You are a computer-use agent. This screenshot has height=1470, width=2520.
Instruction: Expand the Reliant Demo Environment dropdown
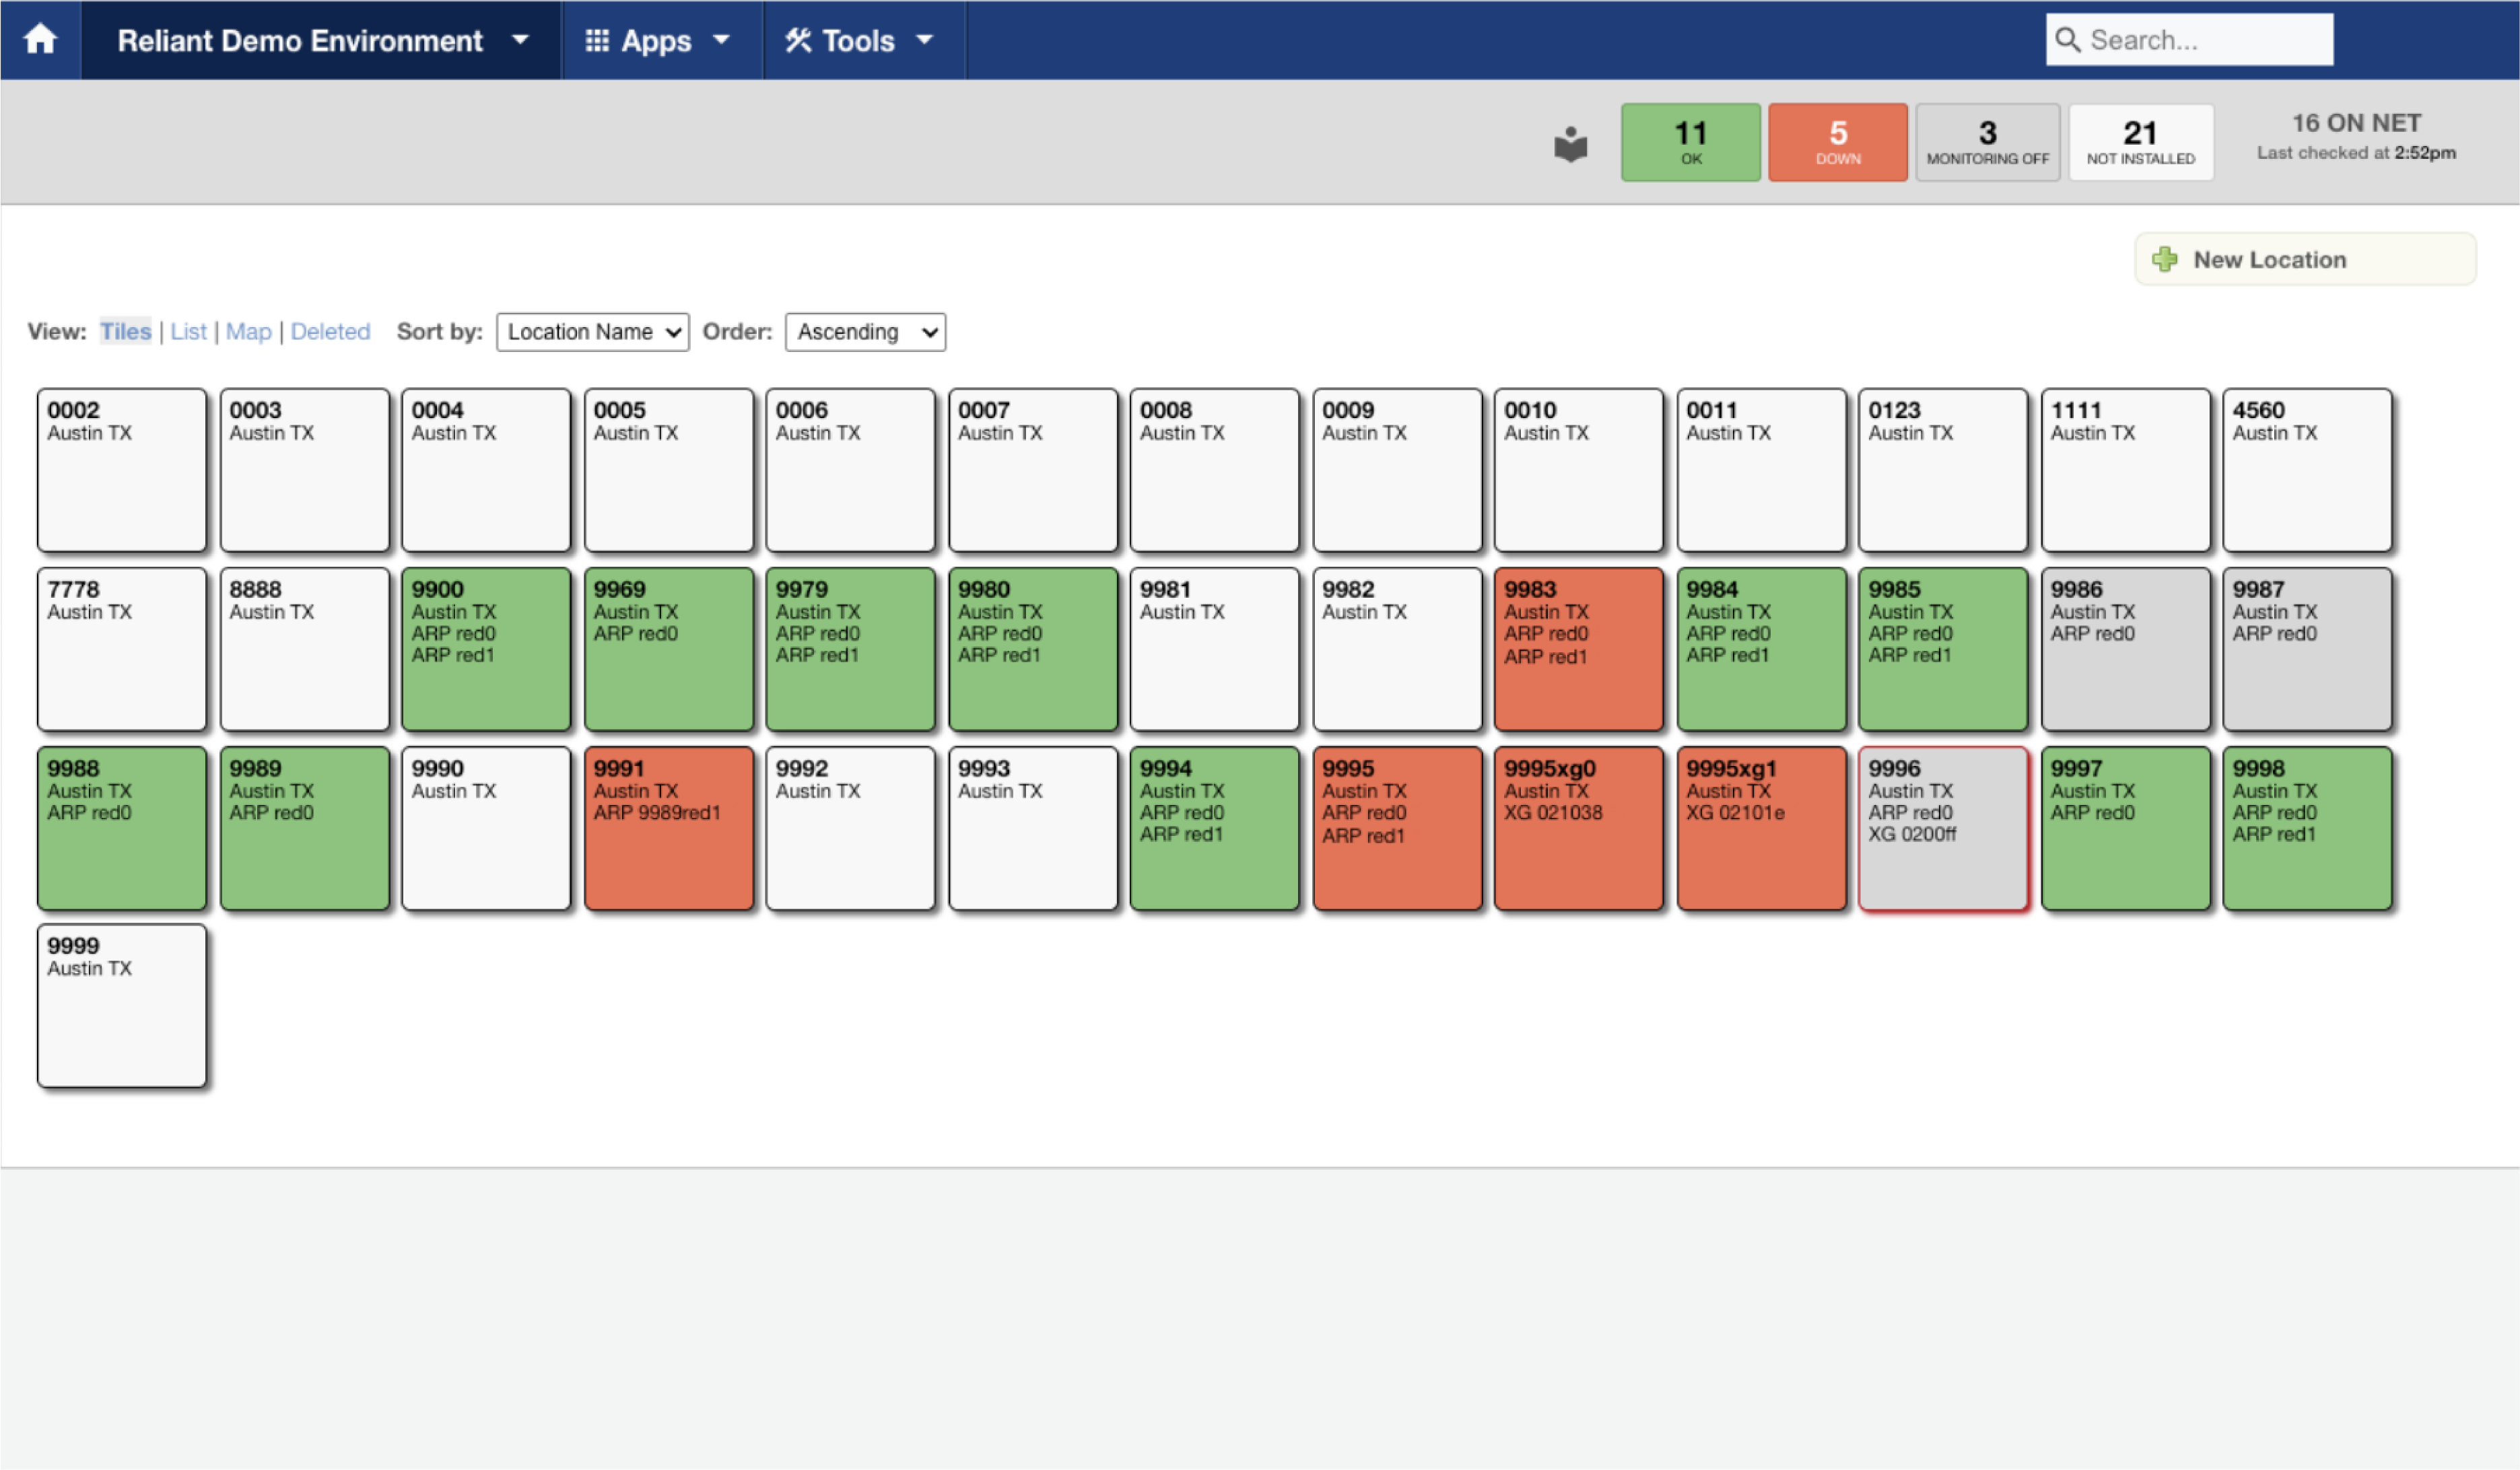click(x=320, y=40)
